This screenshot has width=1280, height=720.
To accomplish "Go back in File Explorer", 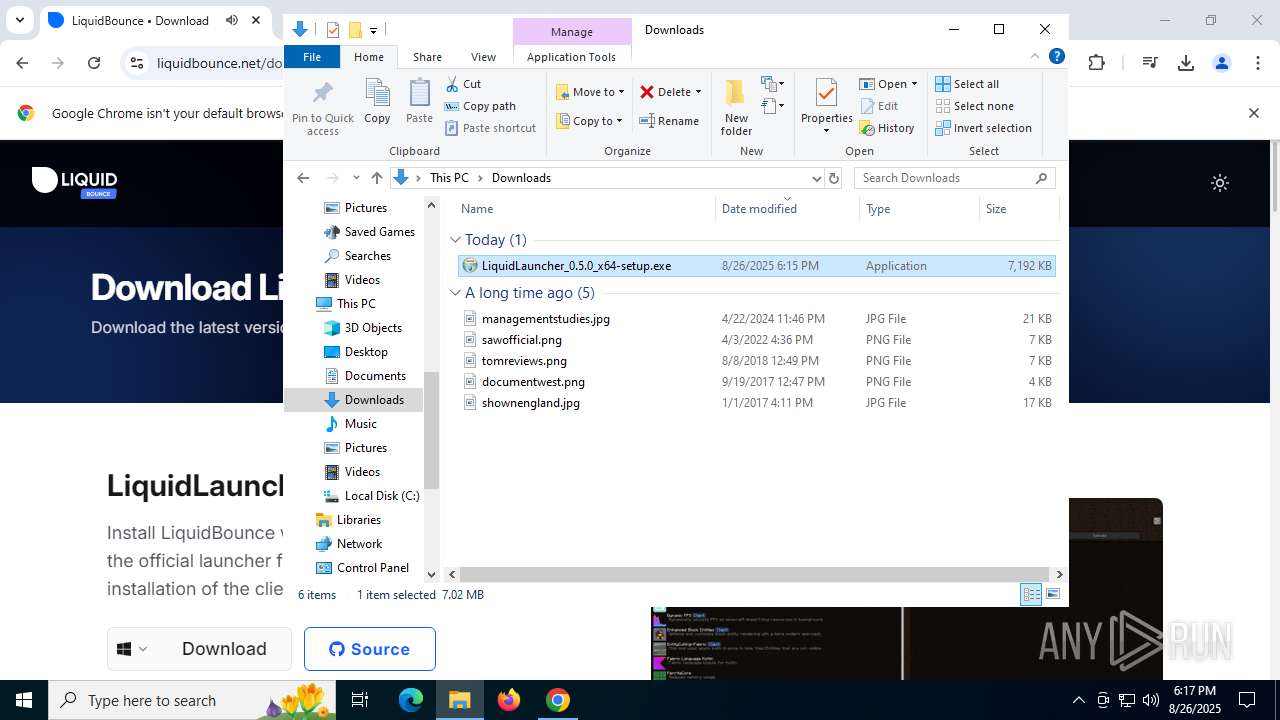I will click(303, 178).
